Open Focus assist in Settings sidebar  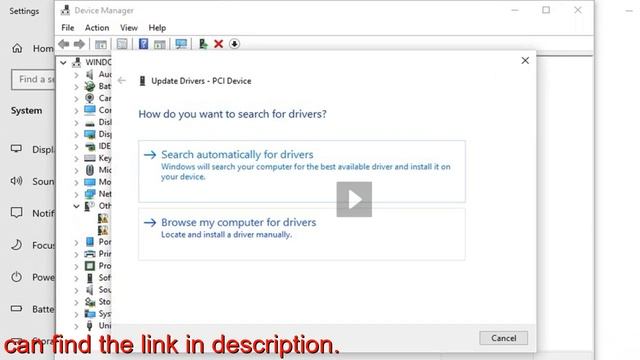click(x=32, y=245)
